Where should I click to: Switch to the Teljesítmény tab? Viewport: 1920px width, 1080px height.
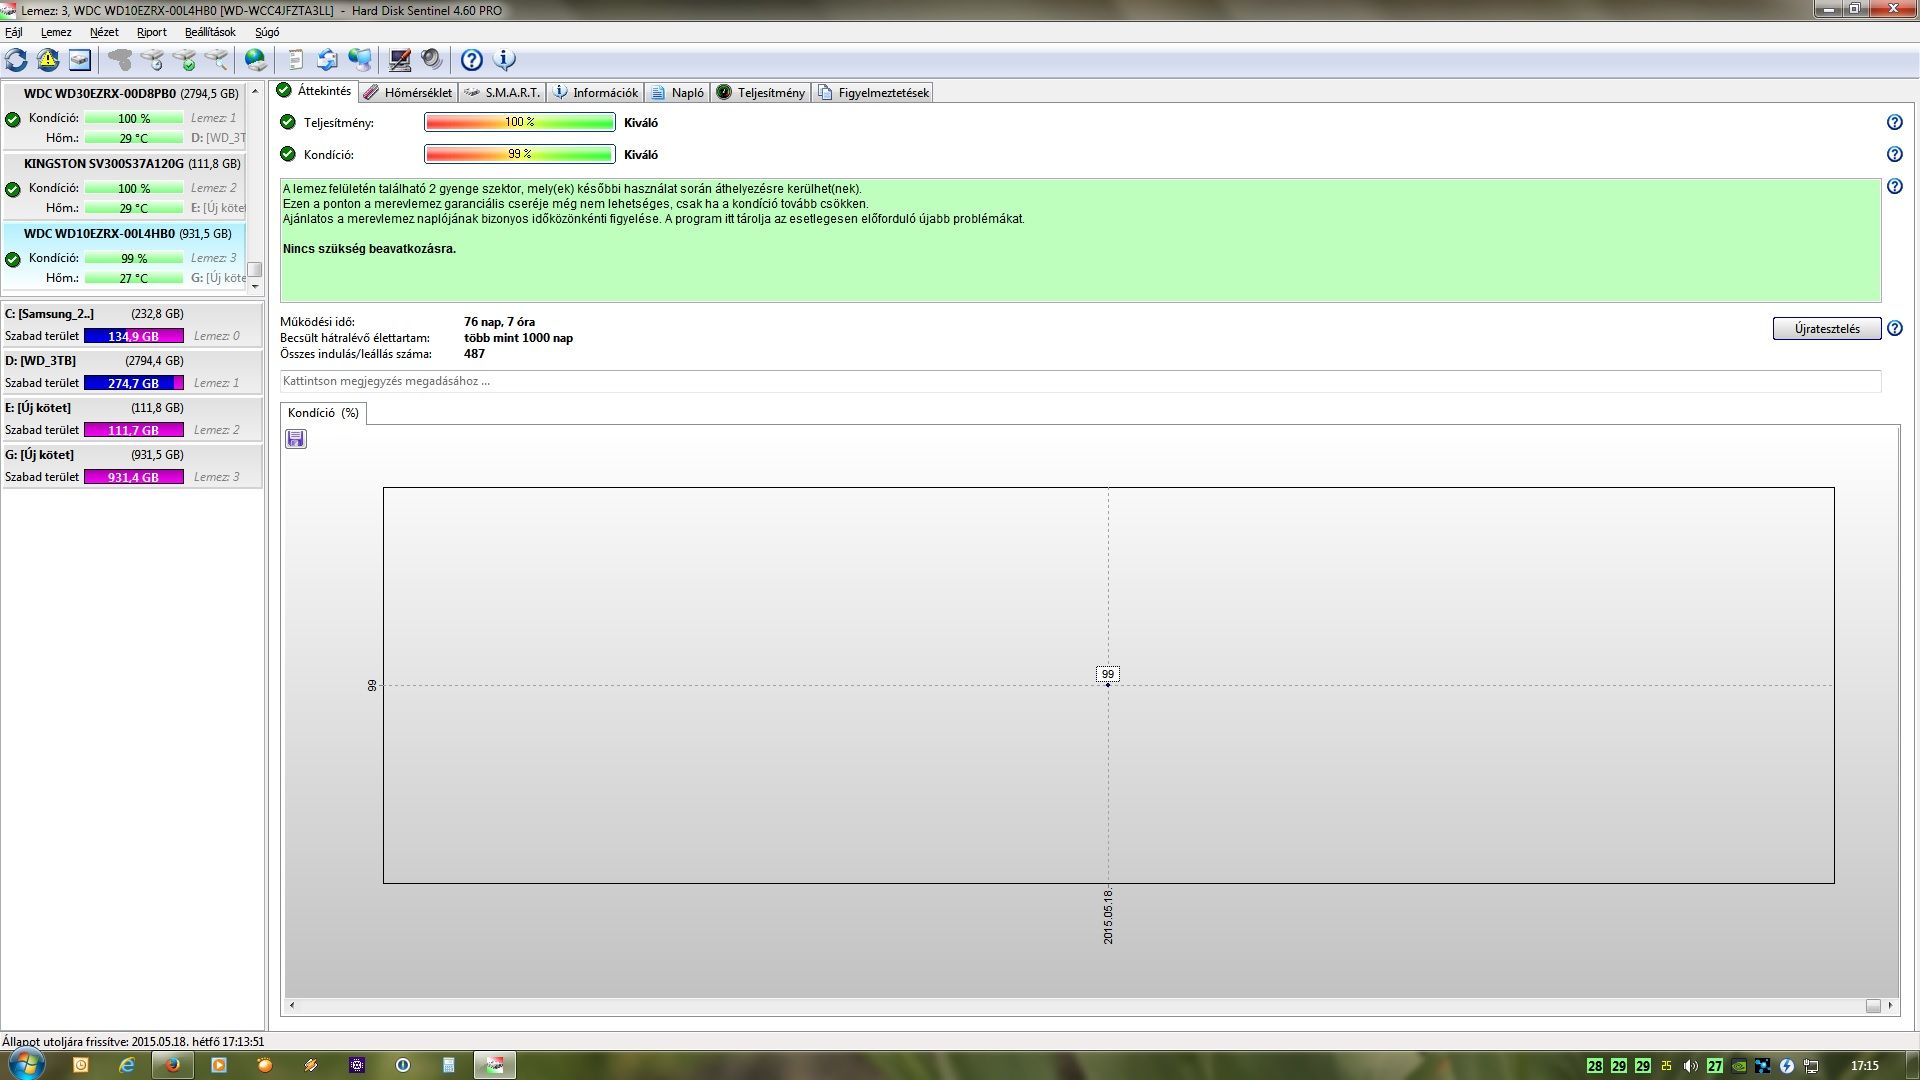tap(761, 92)
